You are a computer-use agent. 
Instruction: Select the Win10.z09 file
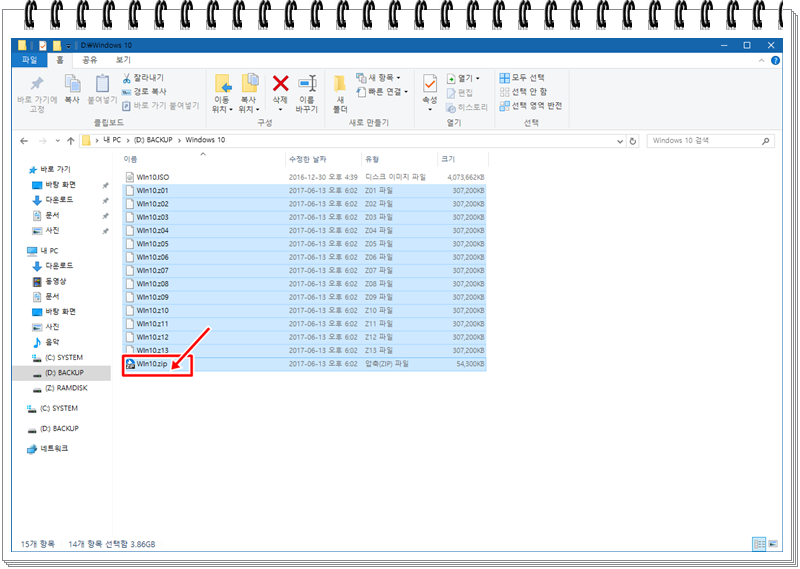click(x=304, y=297)
